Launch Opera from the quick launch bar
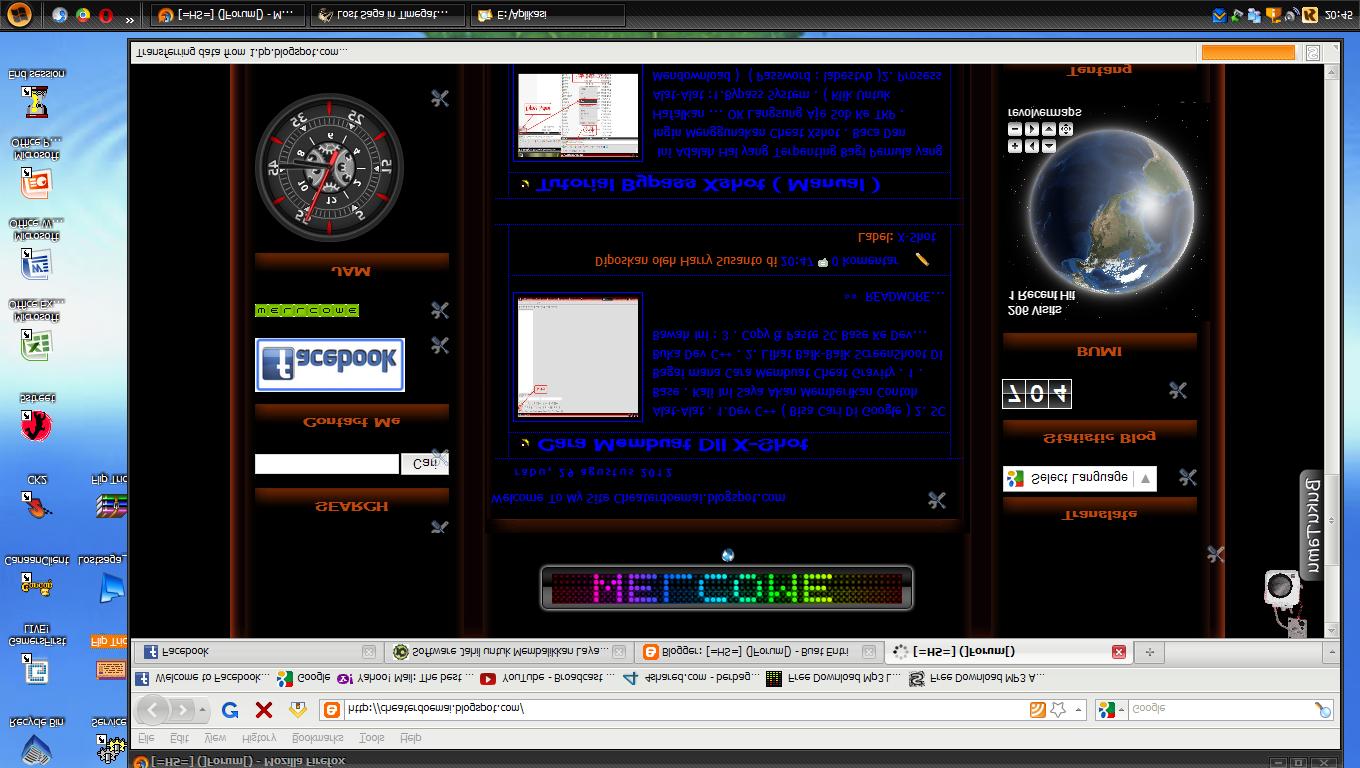This screenshot has height=768, width=1360. [x=105, y=15]
